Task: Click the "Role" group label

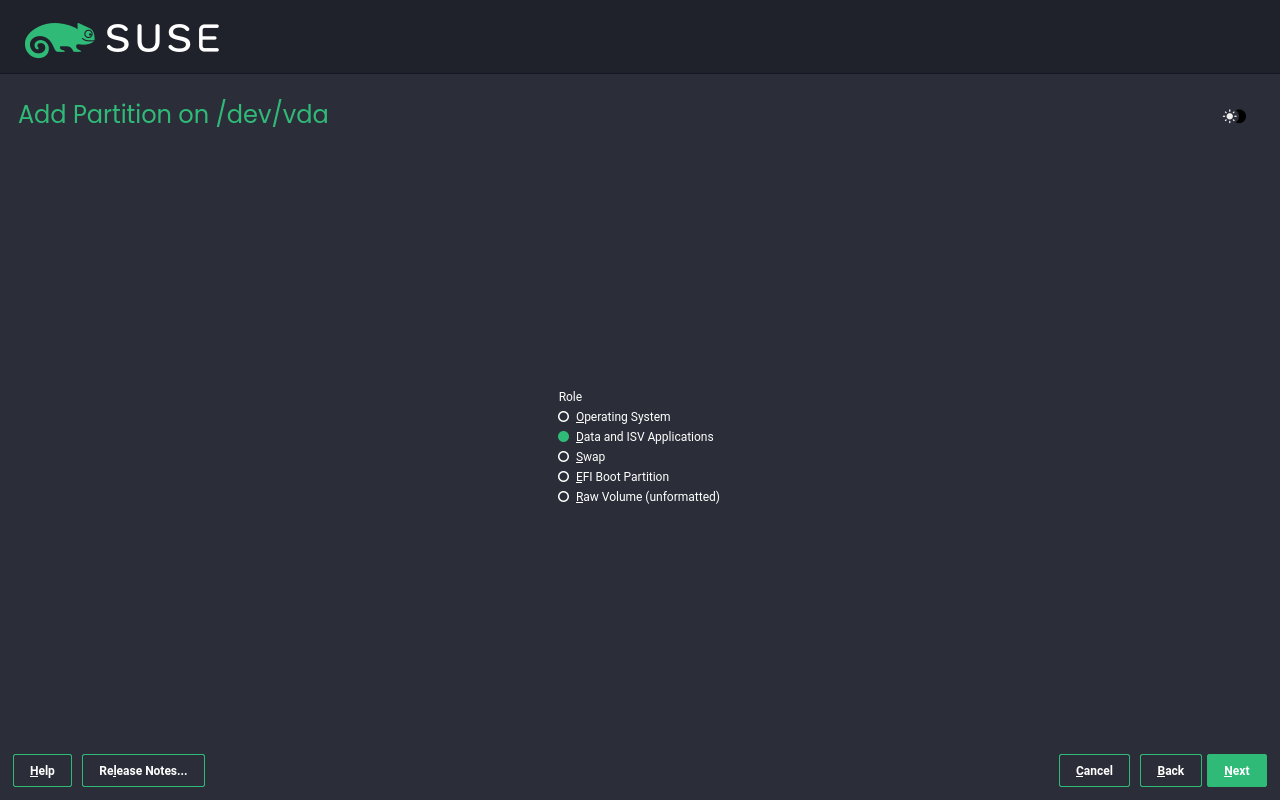Action: coord(570,397)
